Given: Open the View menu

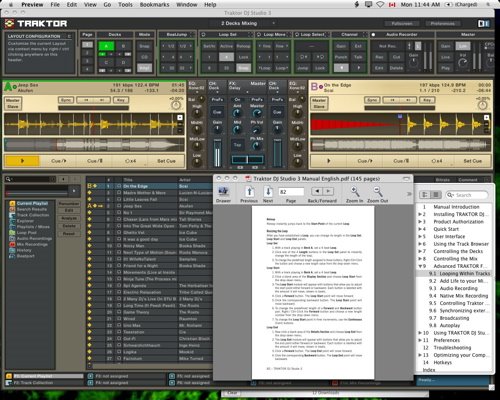Looking at the screenshot, I should click(90, 5).
